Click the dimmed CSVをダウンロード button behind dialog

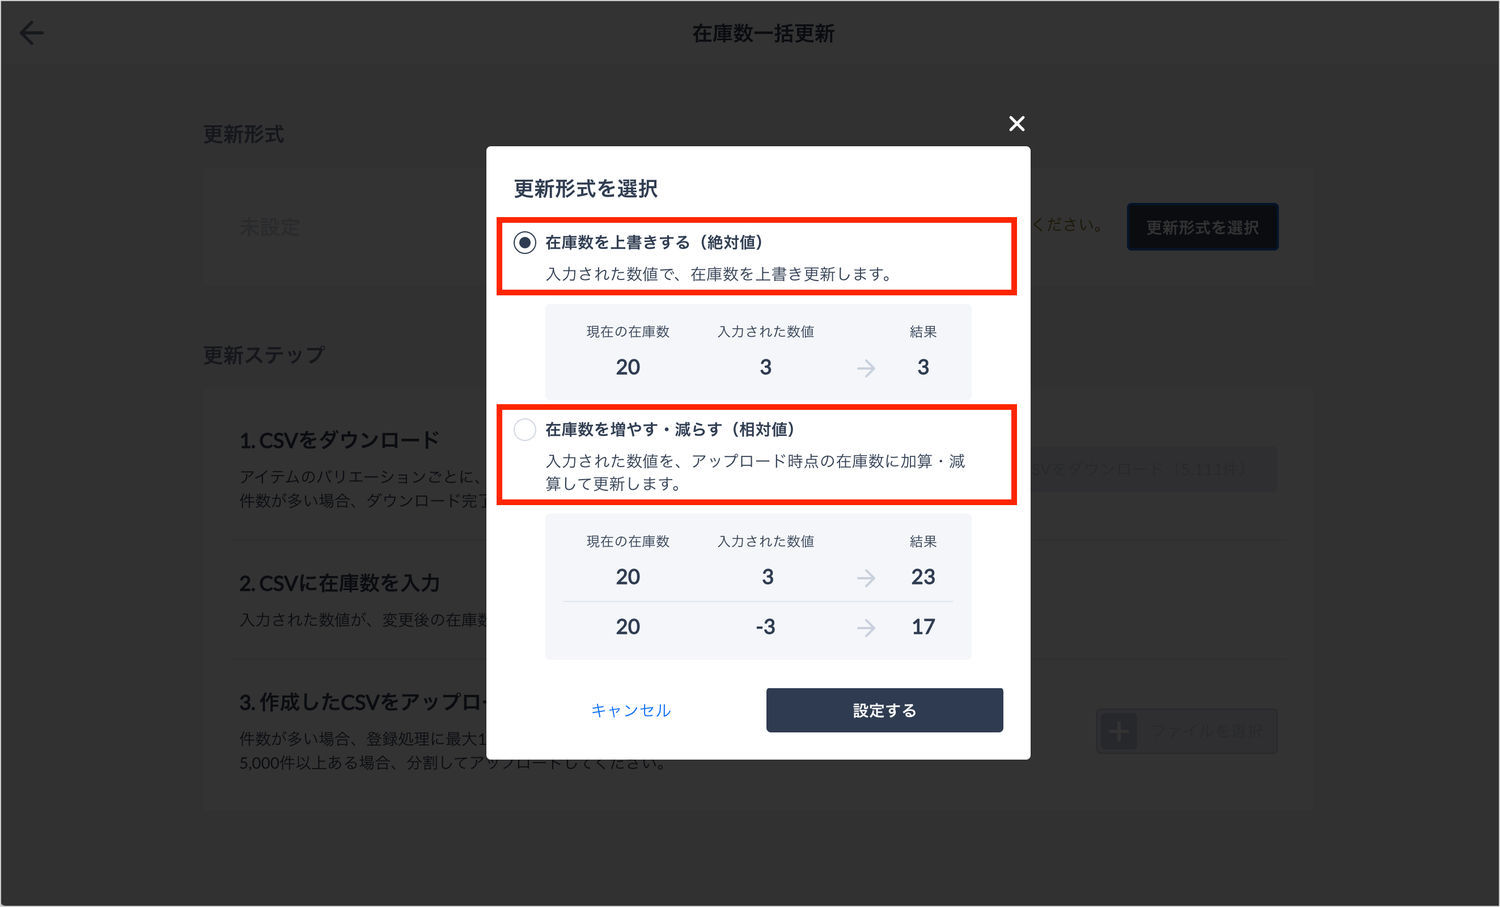1154,469
